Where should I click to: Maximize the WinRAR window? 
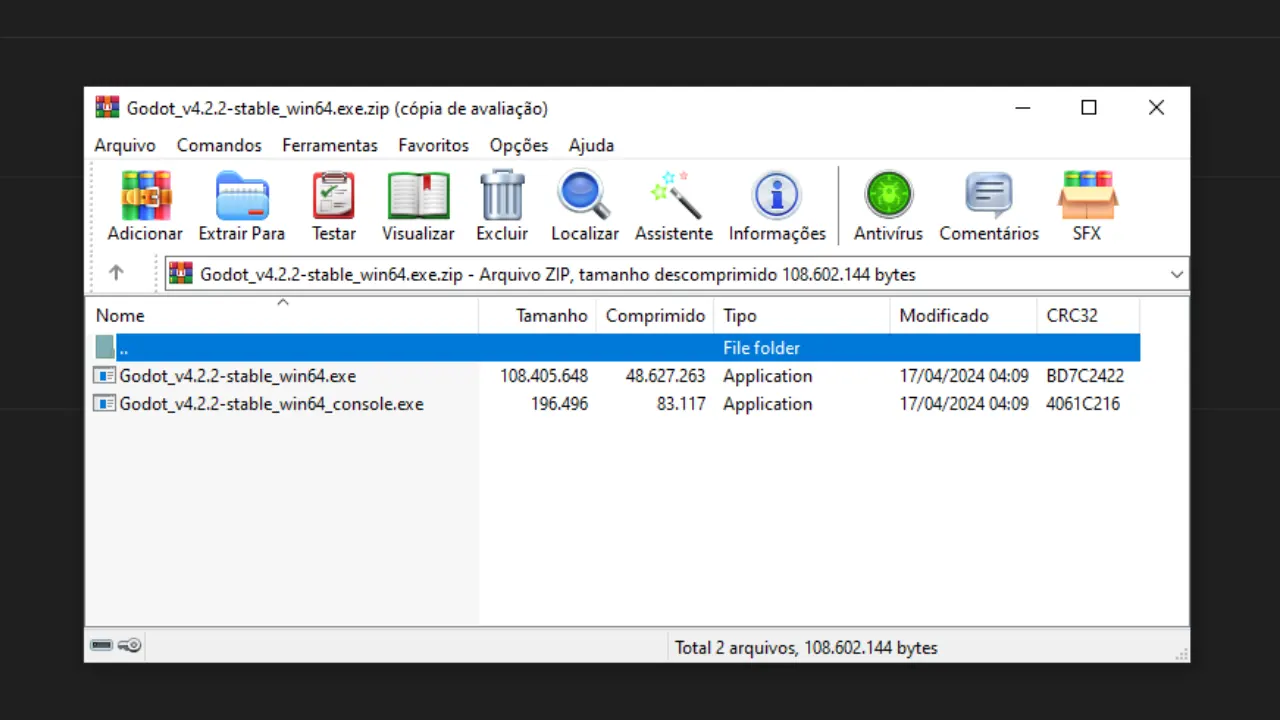coord(1089,108)
